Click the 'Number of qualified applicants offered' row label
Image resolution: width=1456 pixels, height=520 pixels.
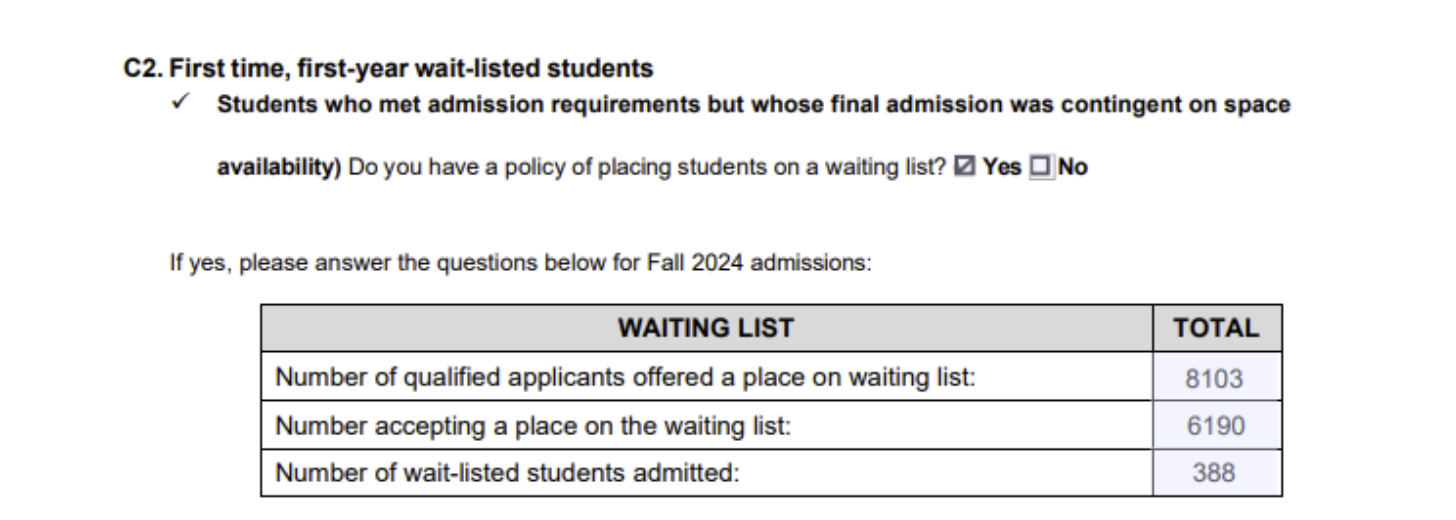coord(625,379)
